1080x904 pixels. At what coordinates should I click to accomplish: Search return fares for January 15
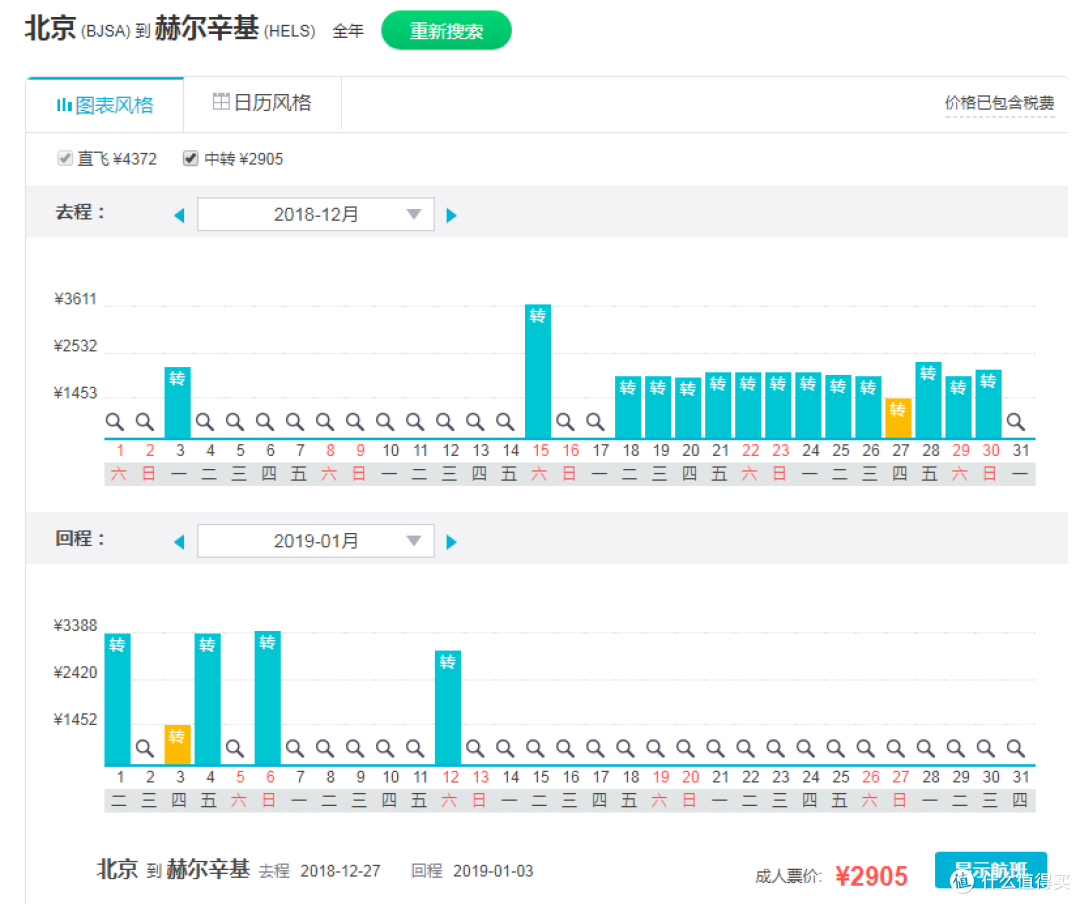(x=535, y=748)
